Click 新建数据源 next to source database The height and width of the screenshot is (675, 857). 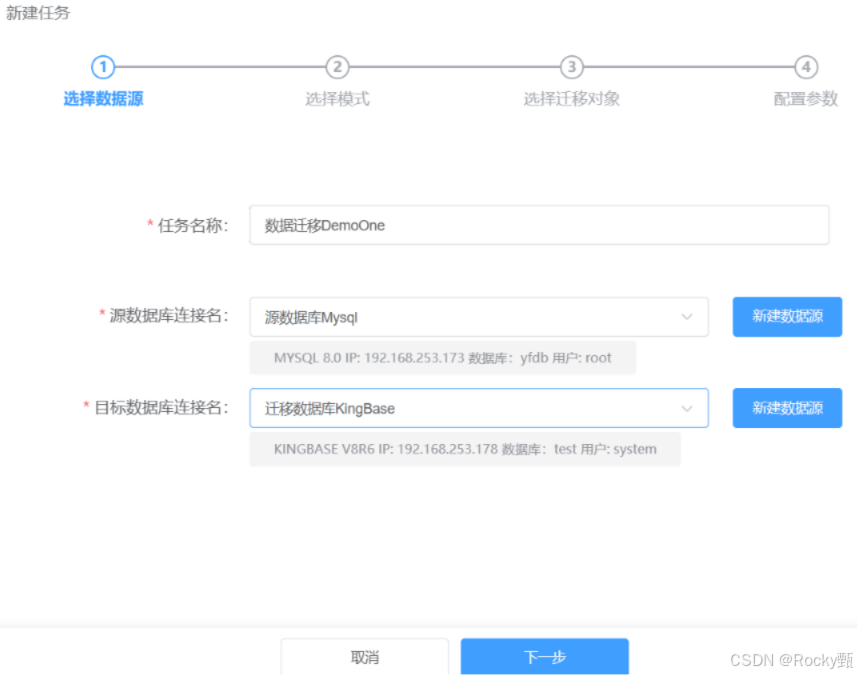point(787,316)
